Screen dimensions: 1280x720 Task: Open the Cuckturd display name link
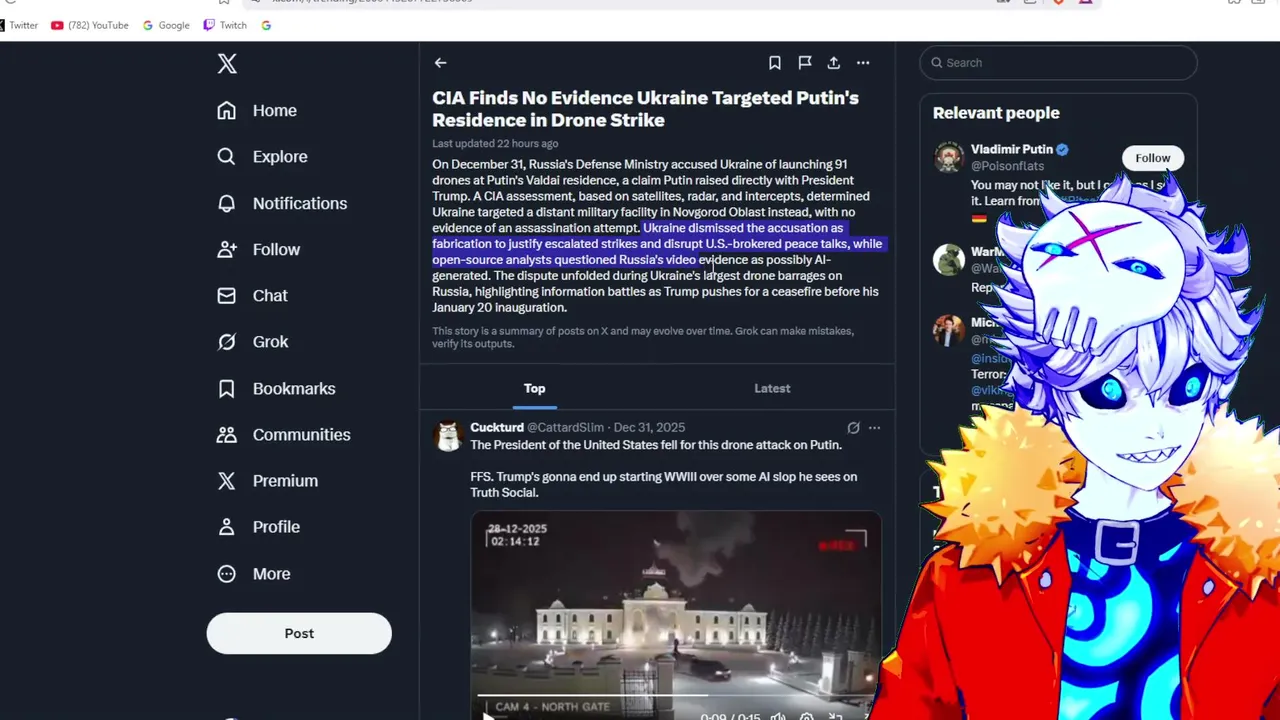pos(497,428)
